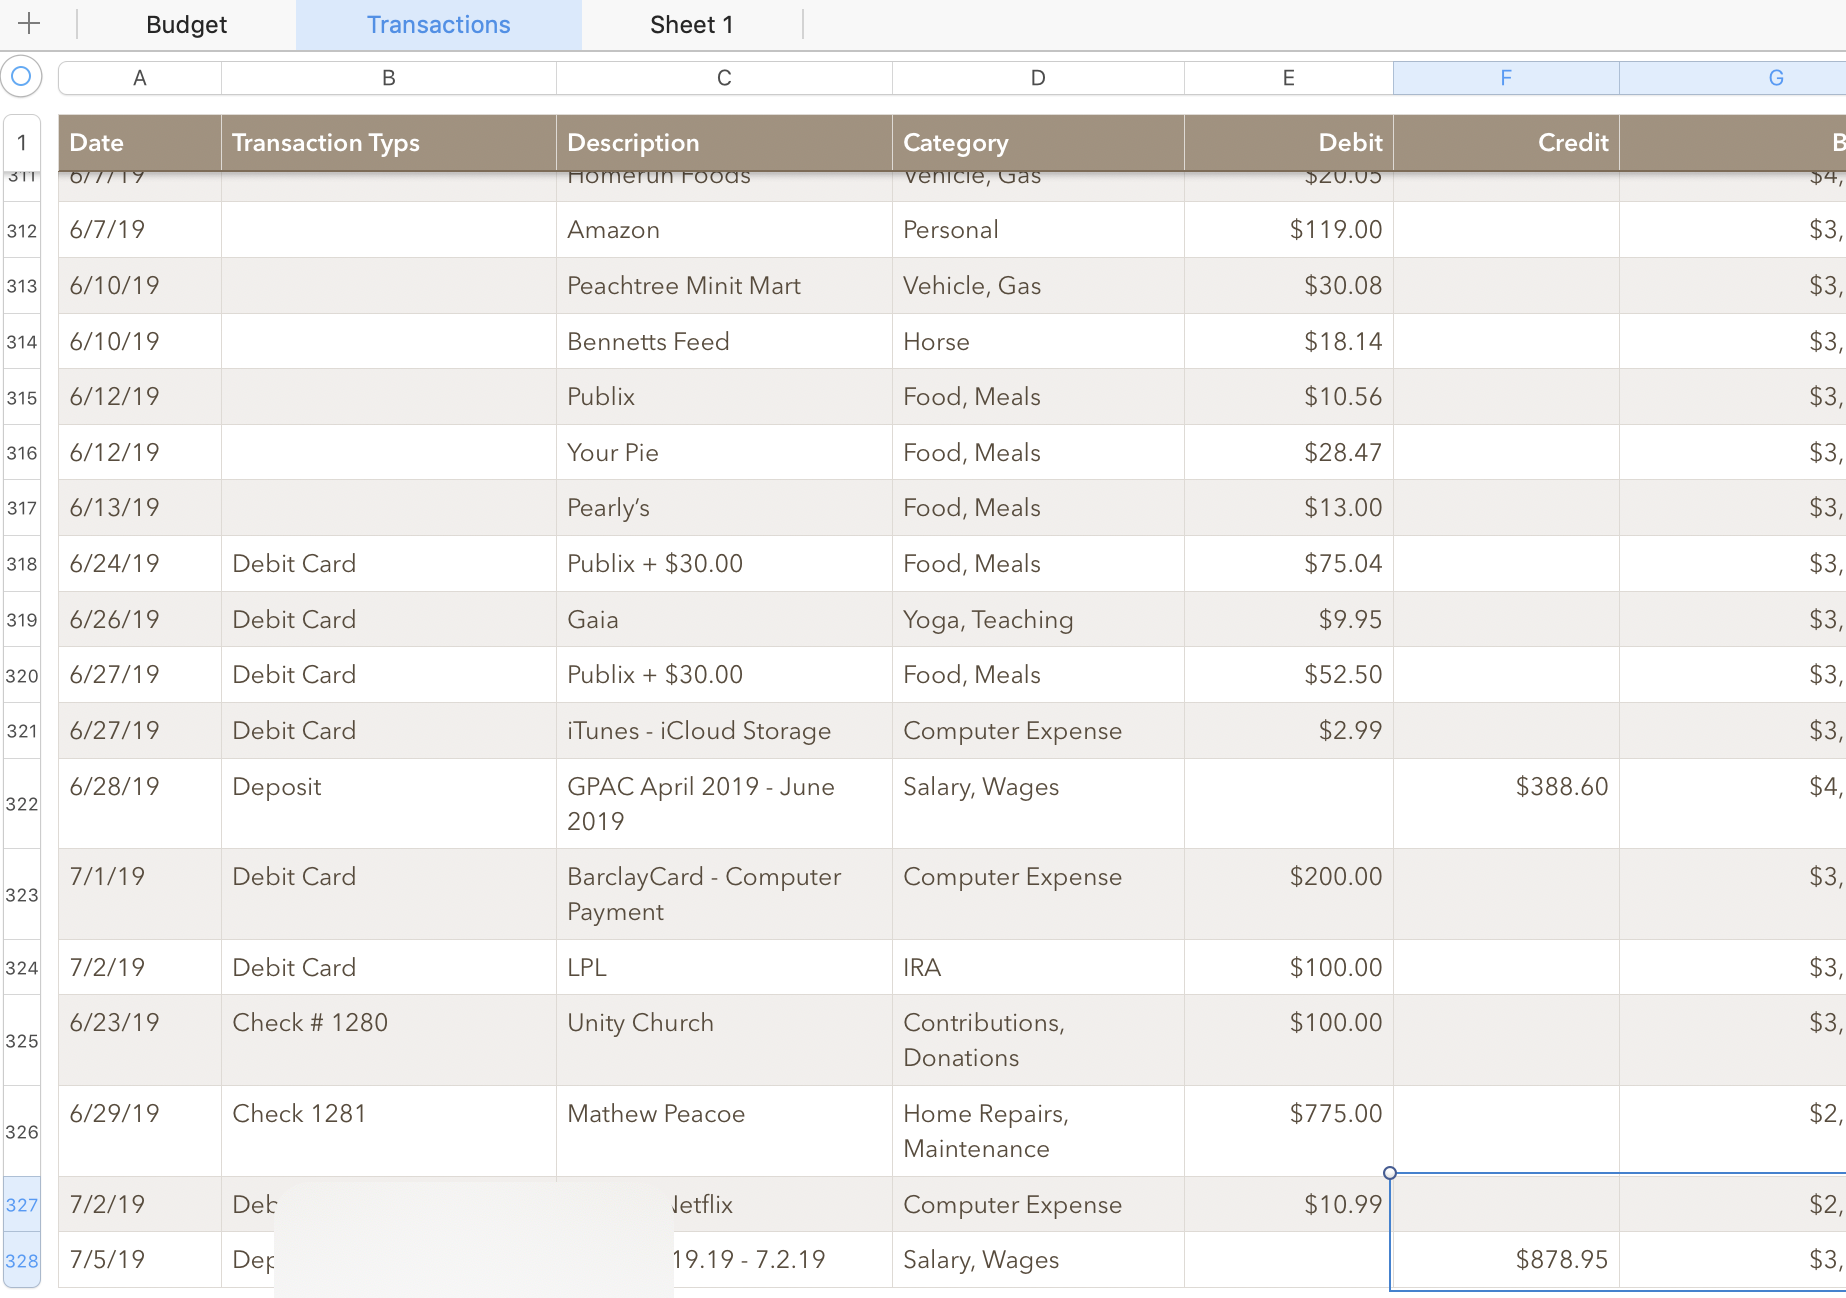1846x1298 pixels.
Task: Click the Check 1281 cell
Action: pos(389,1132)
